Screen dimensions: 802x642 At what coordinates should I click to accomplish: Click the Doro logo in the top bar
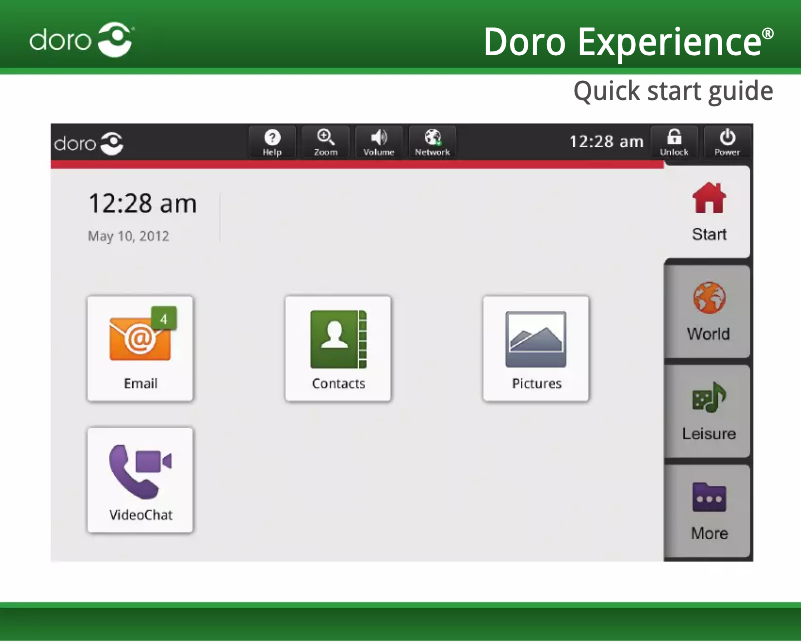(x=88, y=142)
